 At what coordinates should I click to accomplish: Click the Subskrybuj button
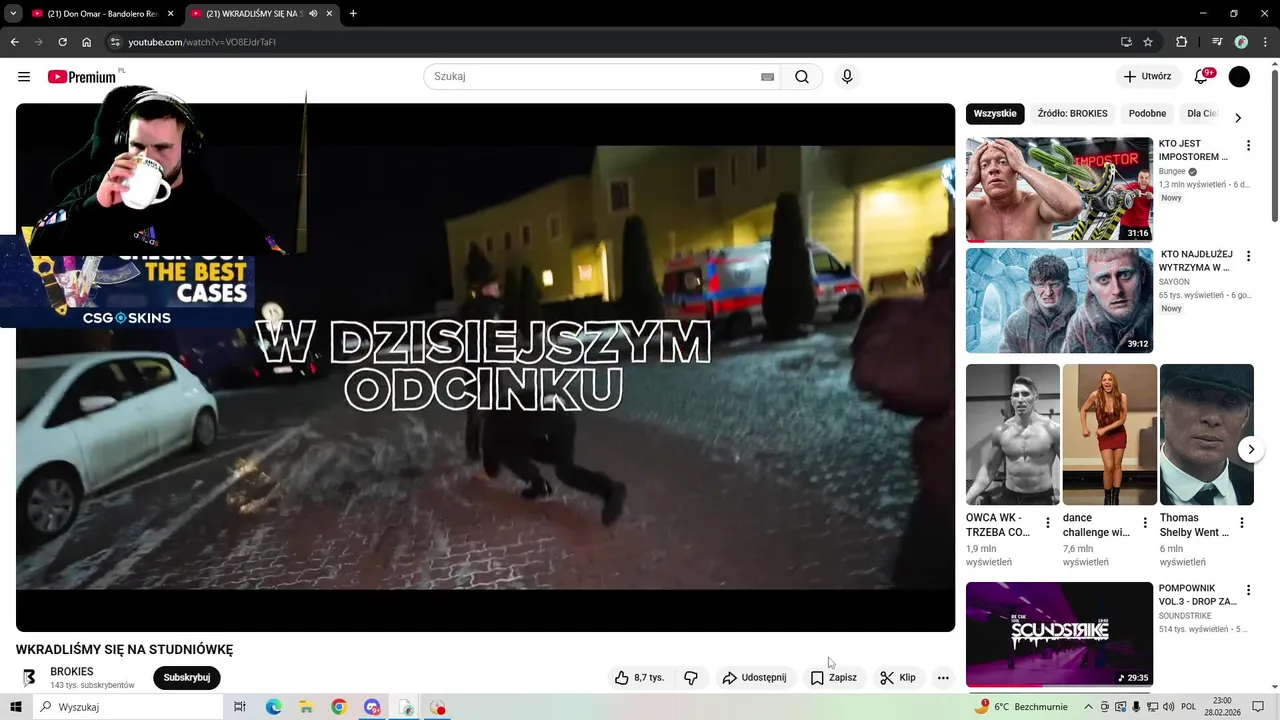[187, 678]
